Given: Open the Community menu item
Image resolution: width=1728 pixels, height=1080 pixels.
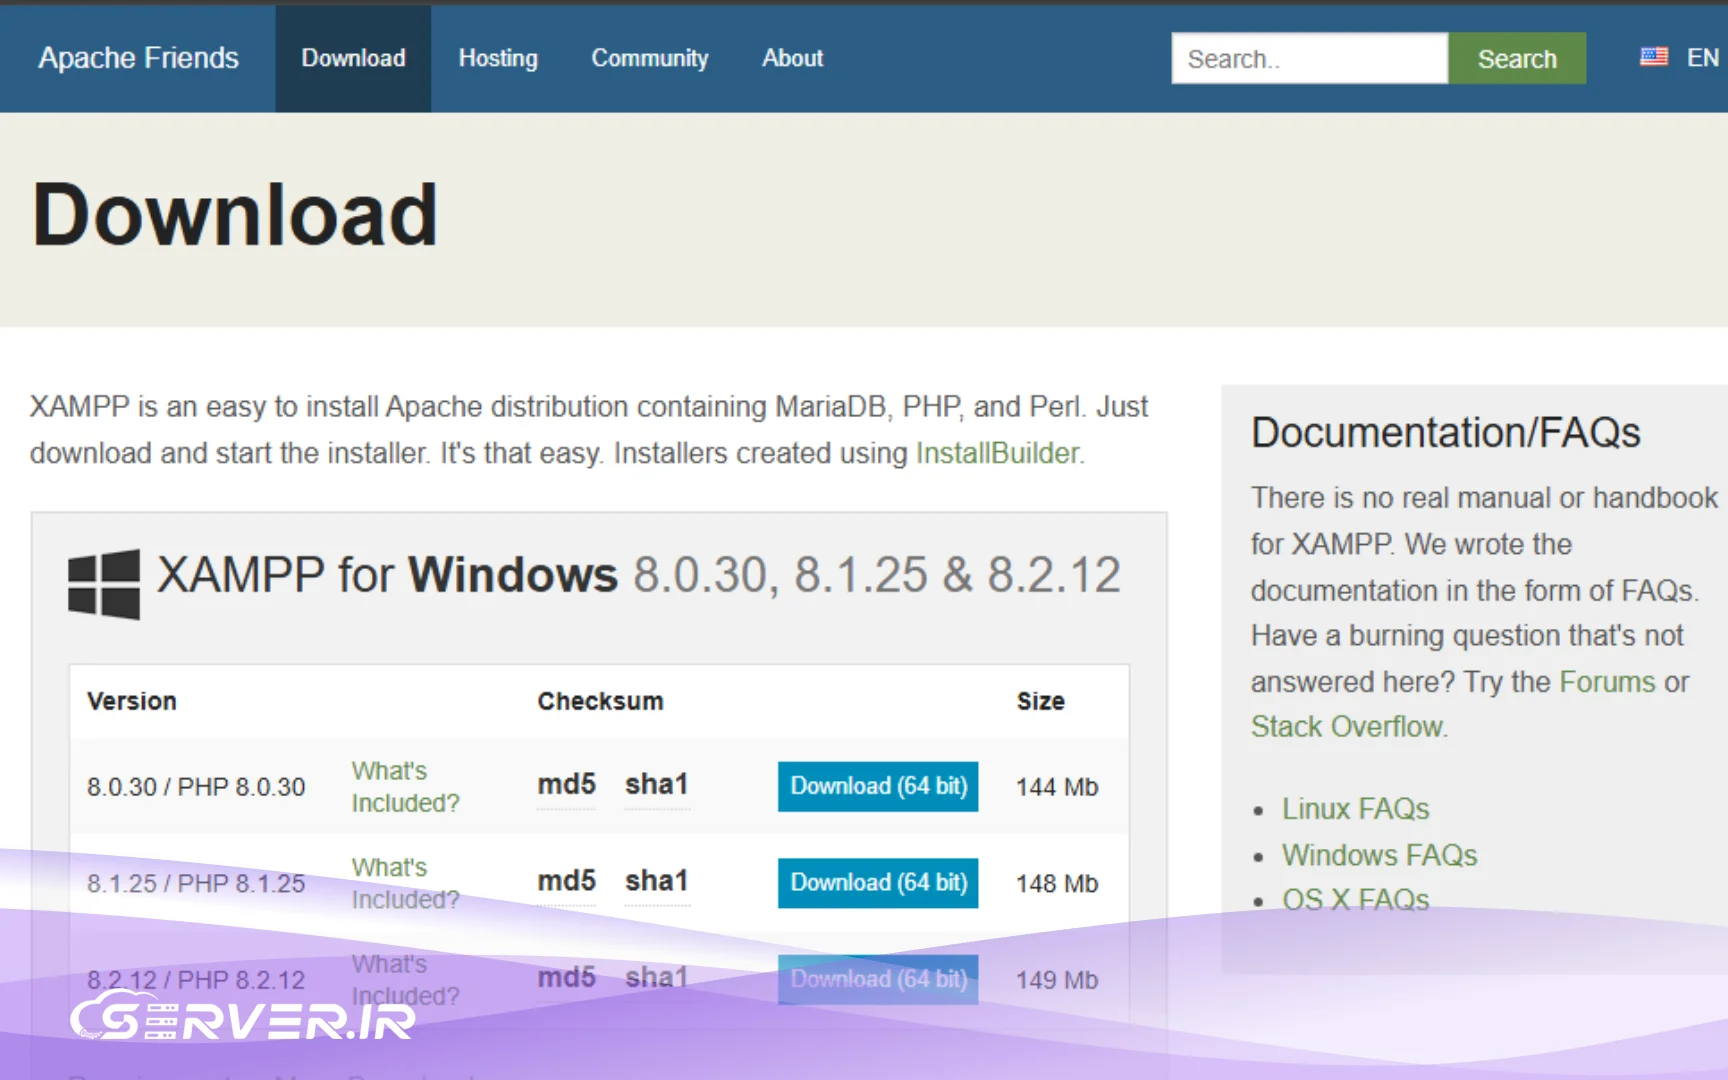Looking at the screenshot, I should coord(650,58).
